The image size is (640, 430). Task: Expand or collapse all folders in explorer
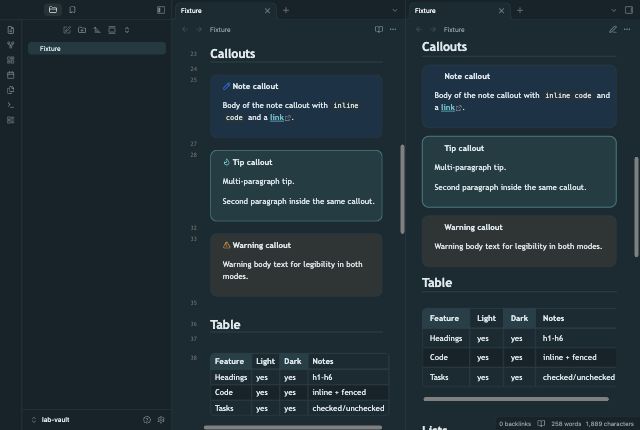click(127, 30)
